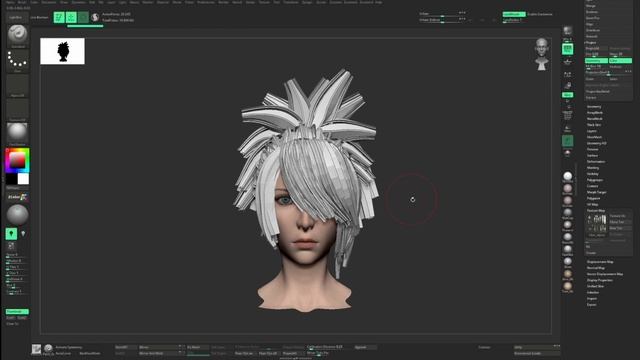Pick a hue in the color picker square
This screenshot has width=640, height=360.
[x=17, y=160]
